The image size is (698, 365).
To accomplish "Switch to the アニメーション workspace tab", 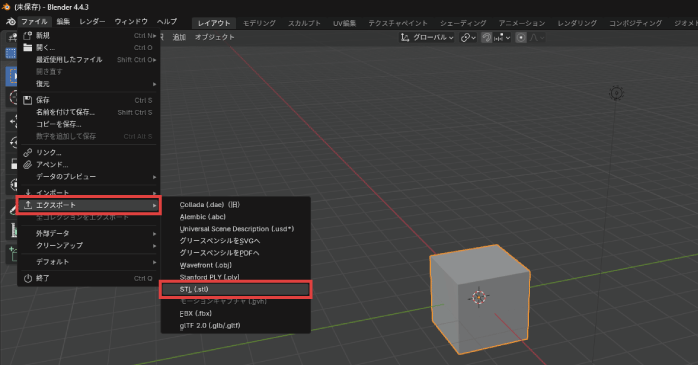I will click(x=522, y=23).
